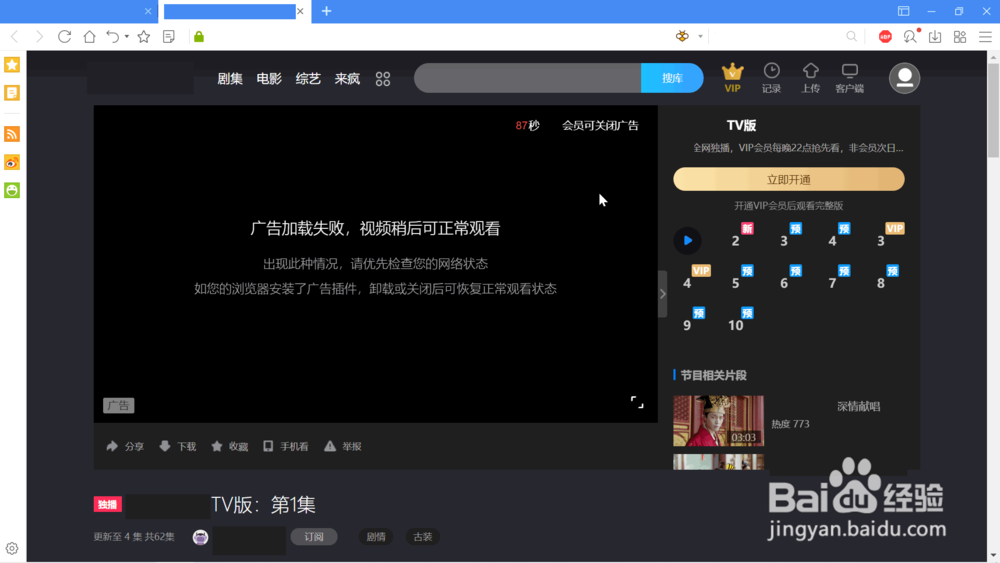Close the active blue tab
The image size is (1000, 563).
tap(300, 11)
